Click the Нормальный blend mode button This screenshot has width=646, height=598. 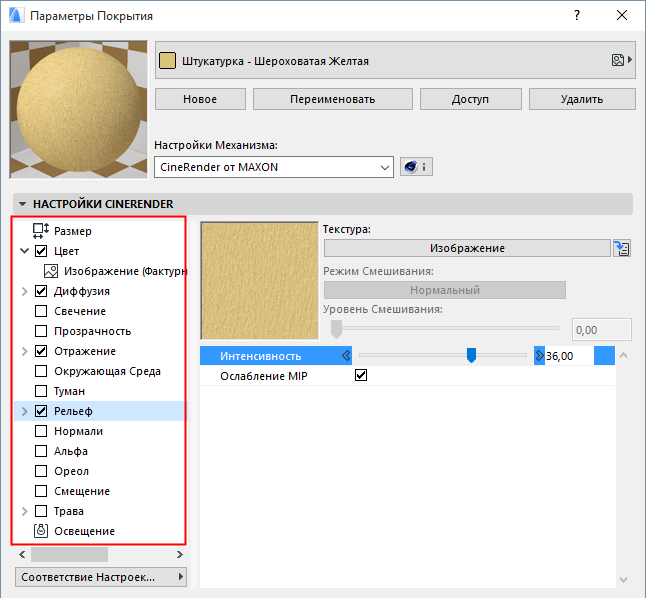pos(445,290)
